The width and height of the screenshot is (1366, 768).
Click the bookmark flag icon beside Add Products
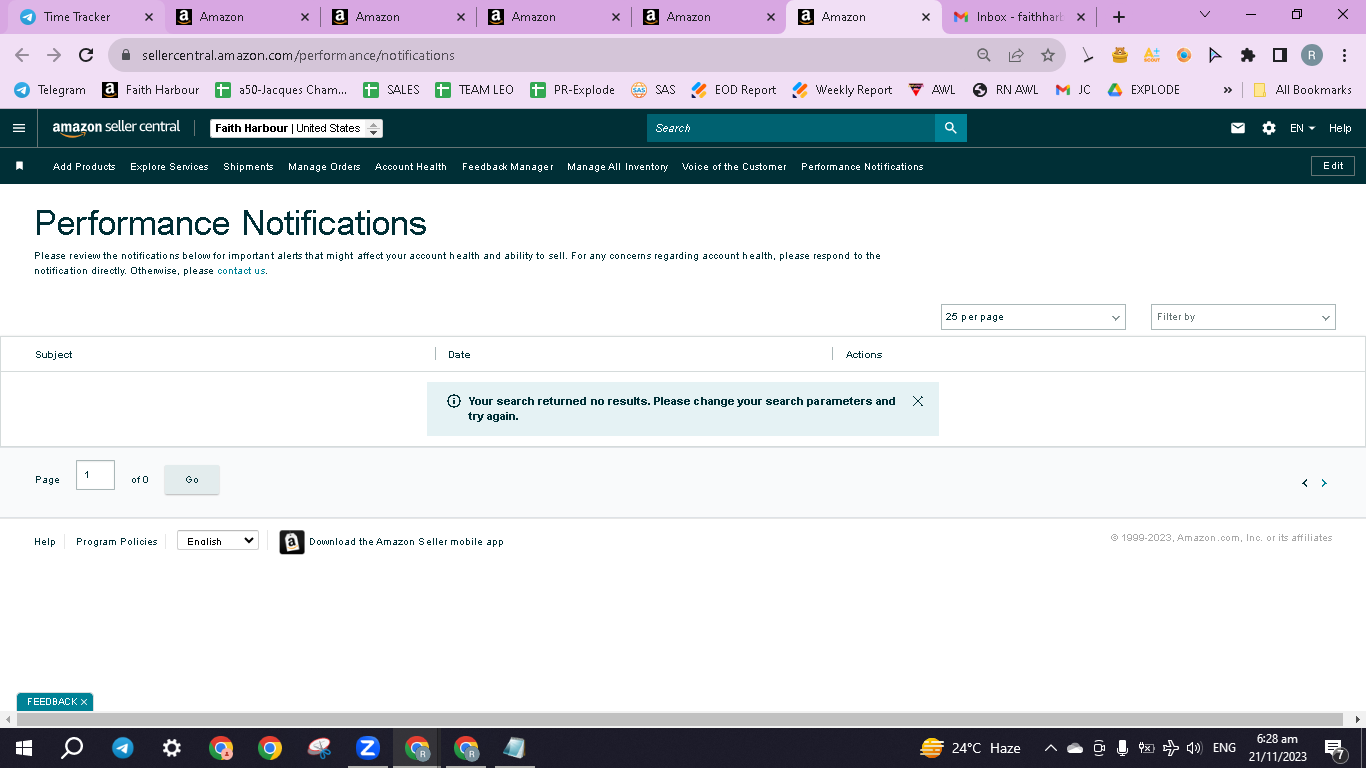19,166
